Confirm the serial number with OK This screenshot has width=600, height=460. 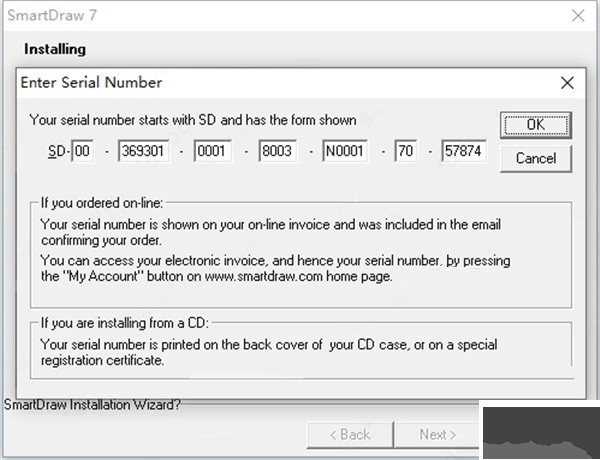[536, 125]
